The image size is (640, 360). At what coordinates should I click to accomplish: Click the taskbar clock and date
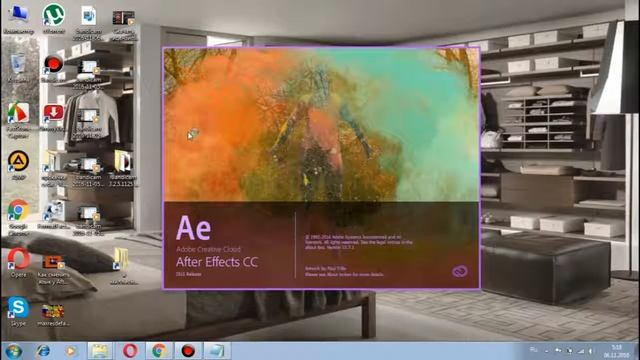point(616,351)
